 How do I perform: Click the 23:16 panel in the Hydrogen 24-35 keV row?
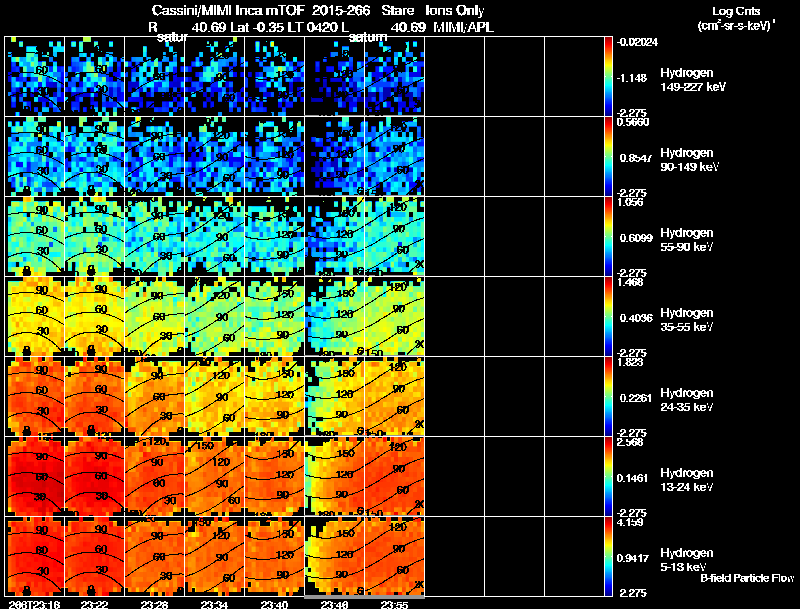(35, 396)
